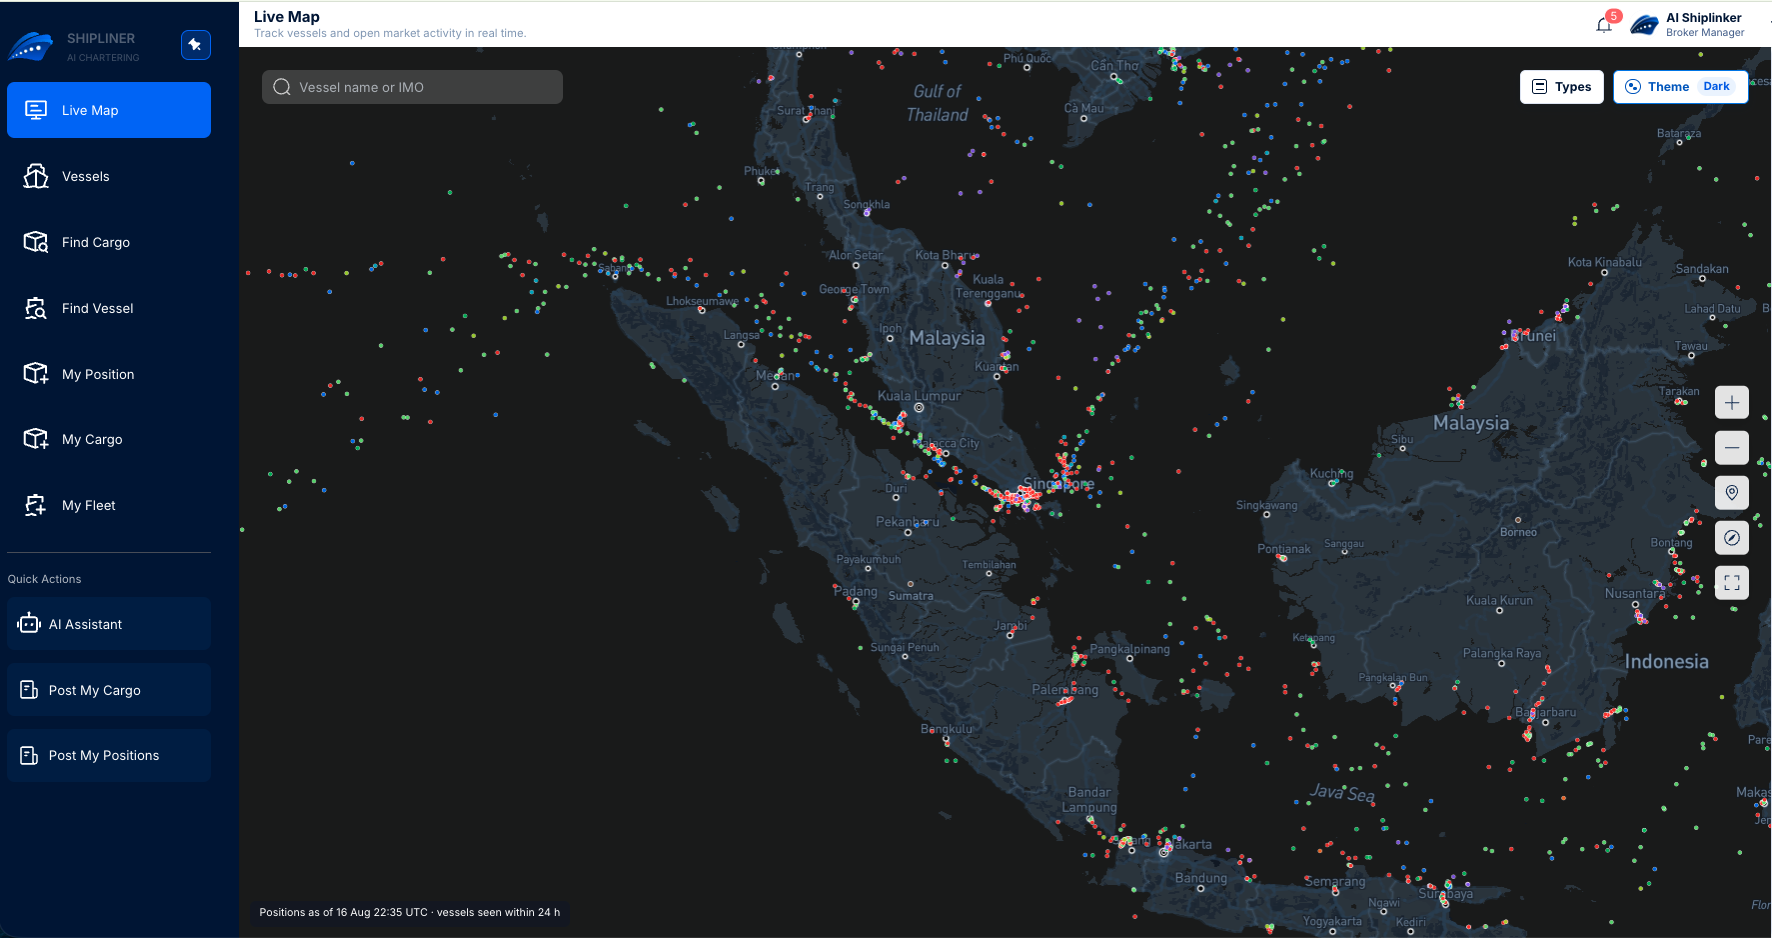The image size is (1772, 938).
Task: Click the search magnifier icon
Action: (x=282, y=87)
